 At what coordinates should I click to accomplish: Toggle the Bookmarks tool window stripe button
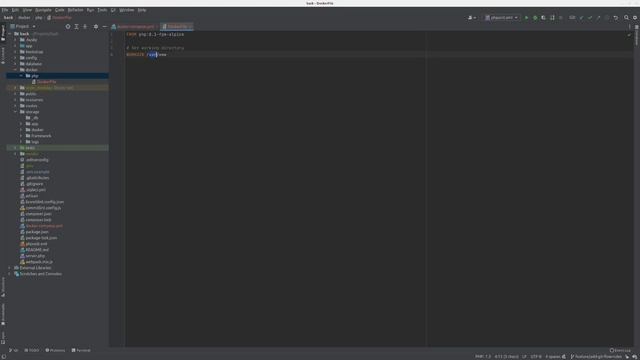click(x=3, y=314)
